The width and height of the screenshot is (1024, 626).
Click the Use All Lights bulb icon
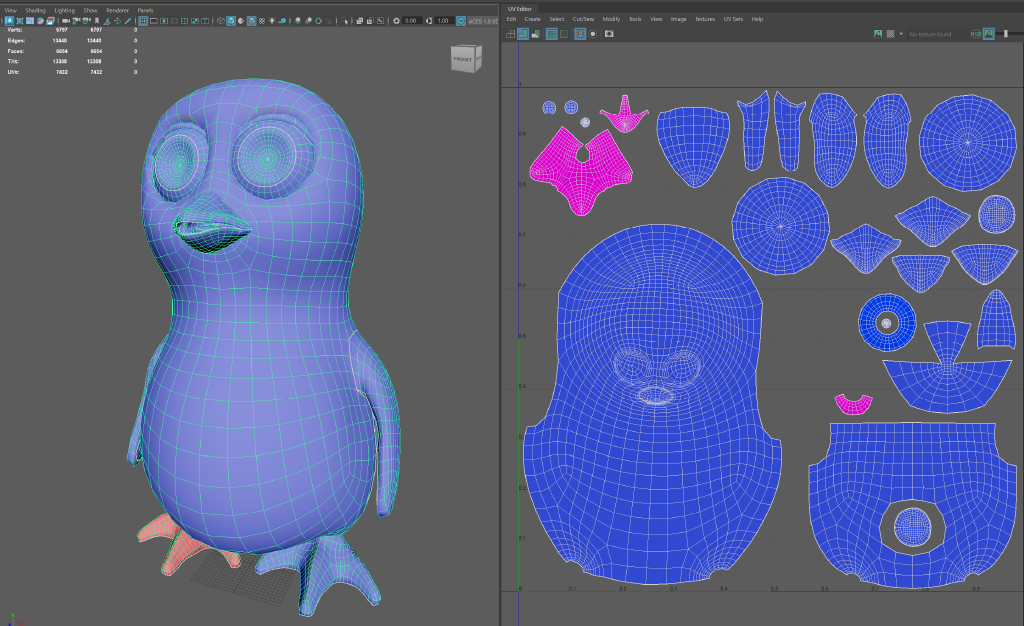[272, 21]
